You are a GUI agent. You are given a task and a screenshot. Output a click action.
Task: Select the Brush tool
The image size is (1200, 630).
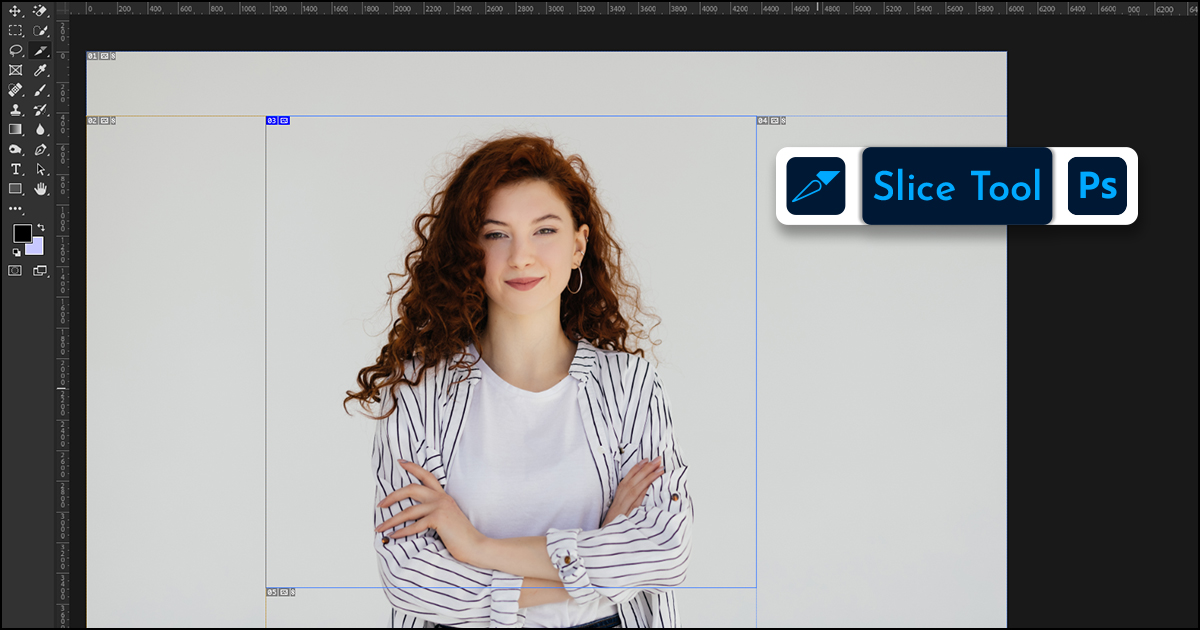click(x=41, y=90)
